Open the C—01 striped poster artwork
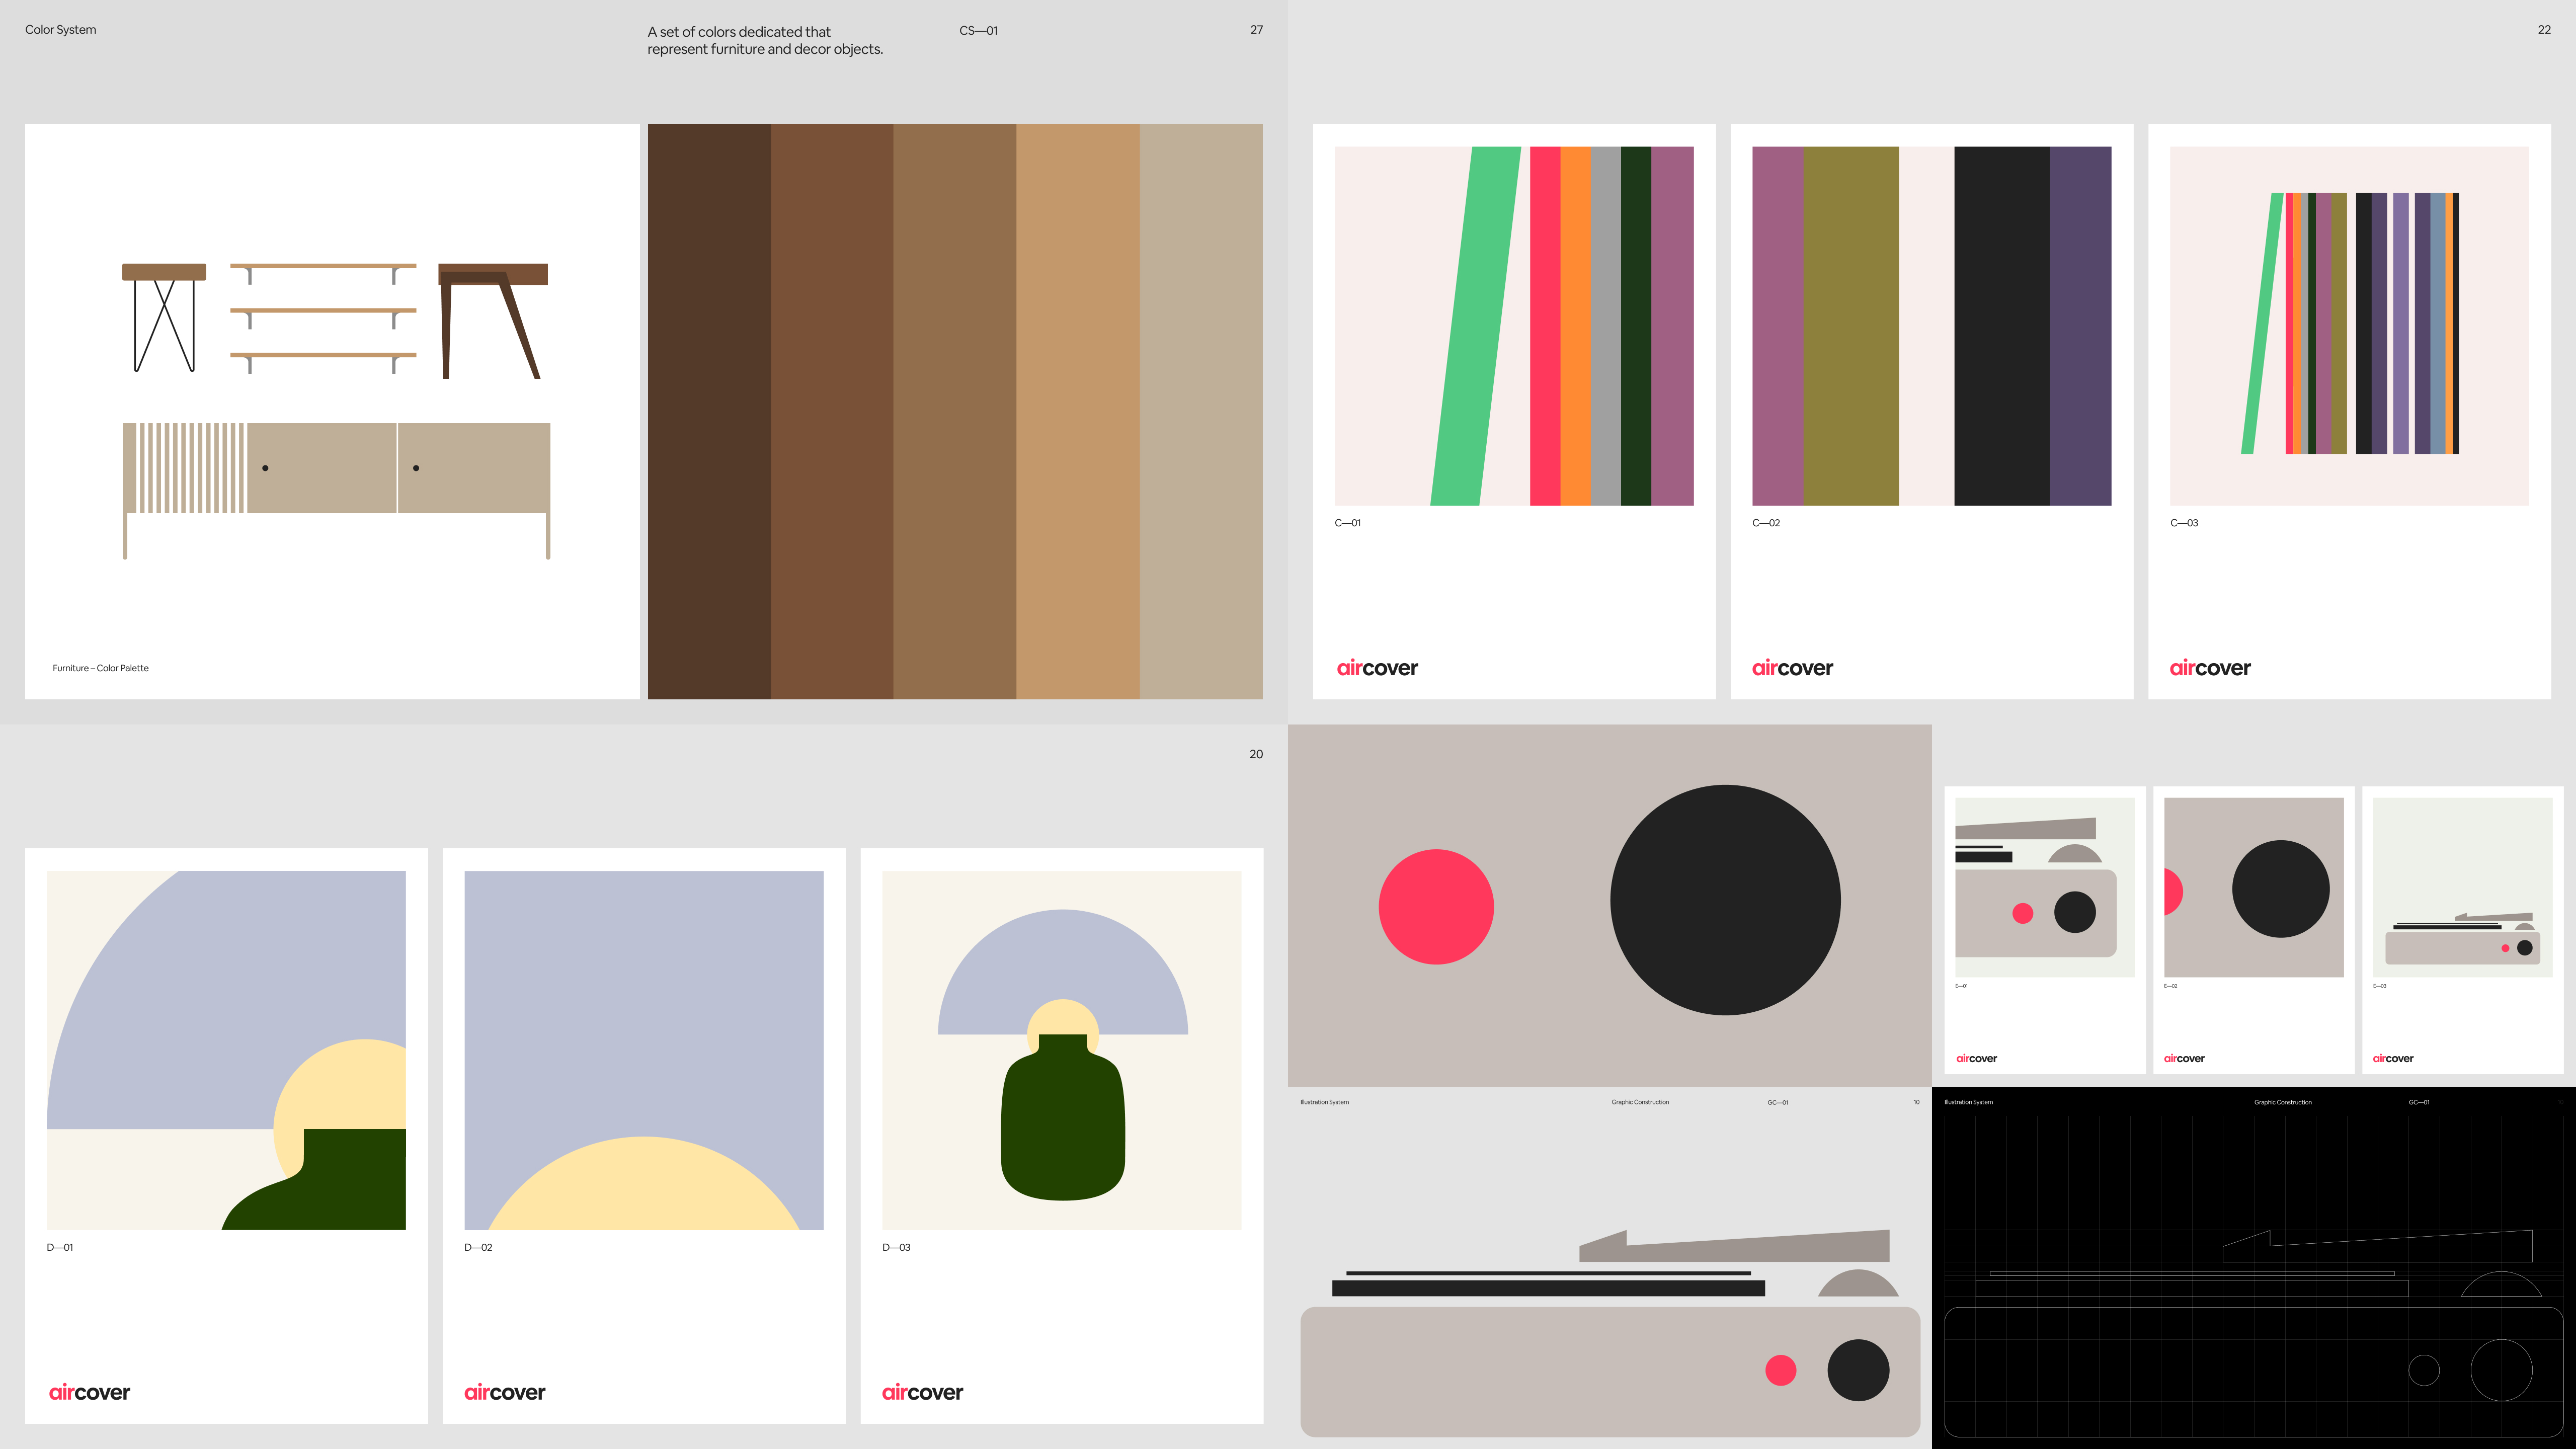Image resolution: width=2576 pixels, height=1449 pixels. (x=1513, y=326)
